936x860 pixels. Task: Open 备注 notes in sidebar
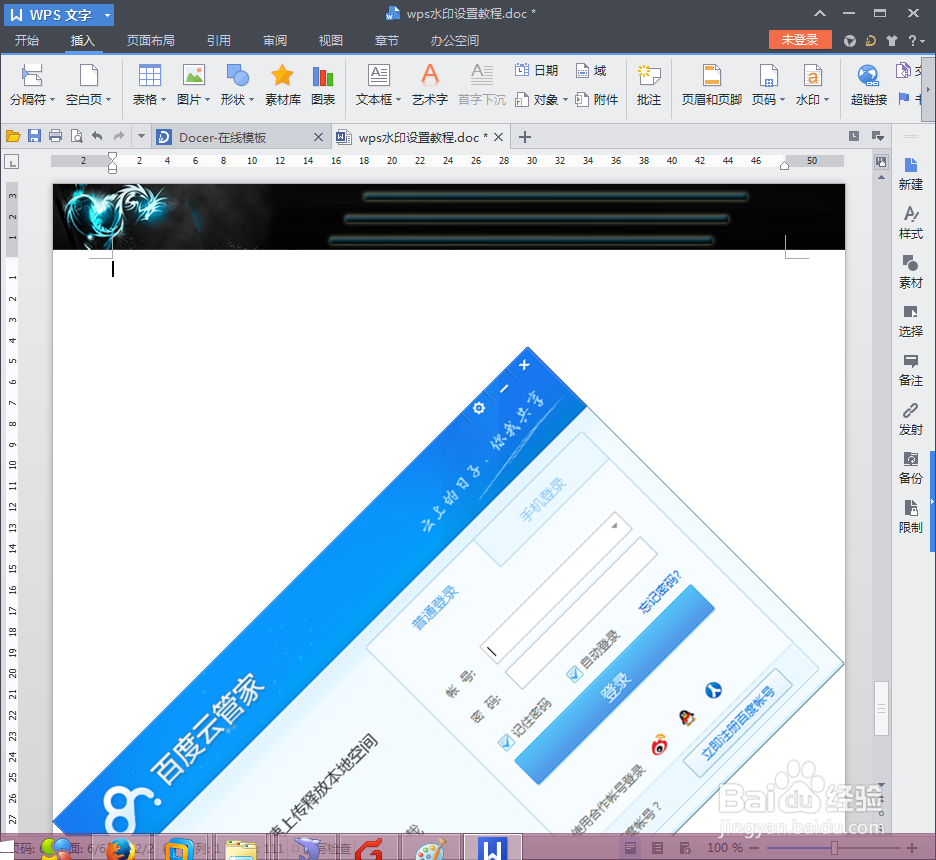(910, 370)
